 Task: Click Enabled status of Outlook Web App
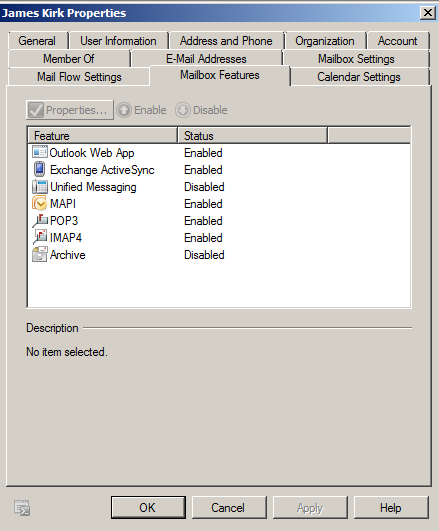203,153
